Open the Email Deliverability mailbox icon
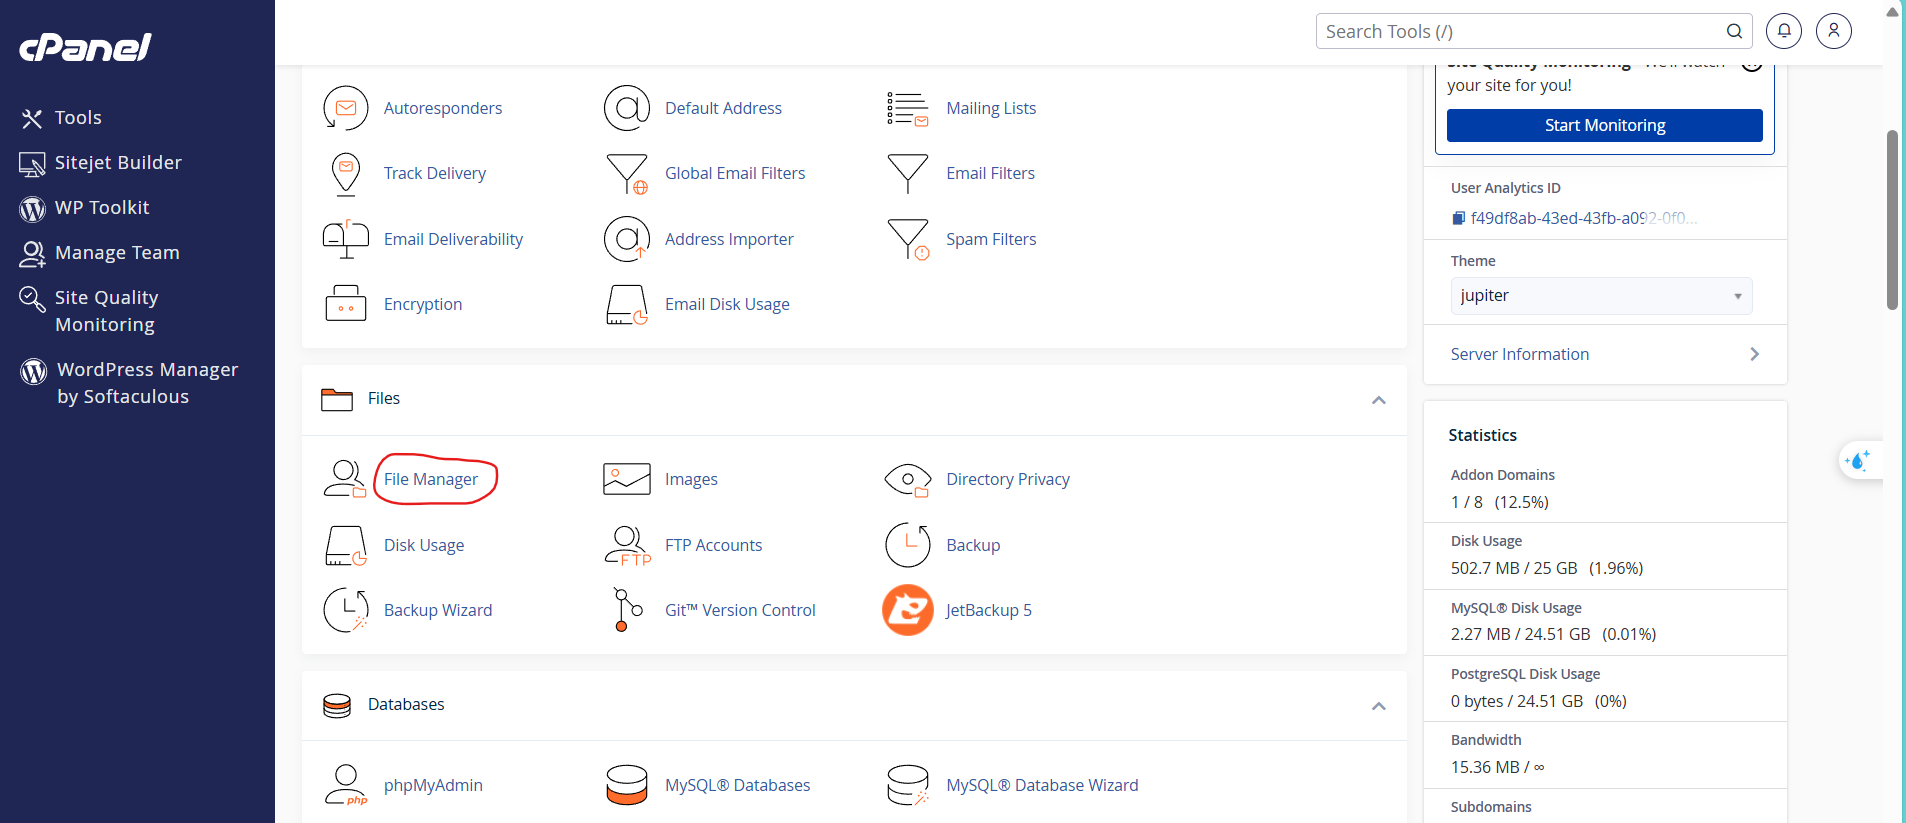Image resolution: width=1906 pixels, height=823 pixels. [346, 239]
